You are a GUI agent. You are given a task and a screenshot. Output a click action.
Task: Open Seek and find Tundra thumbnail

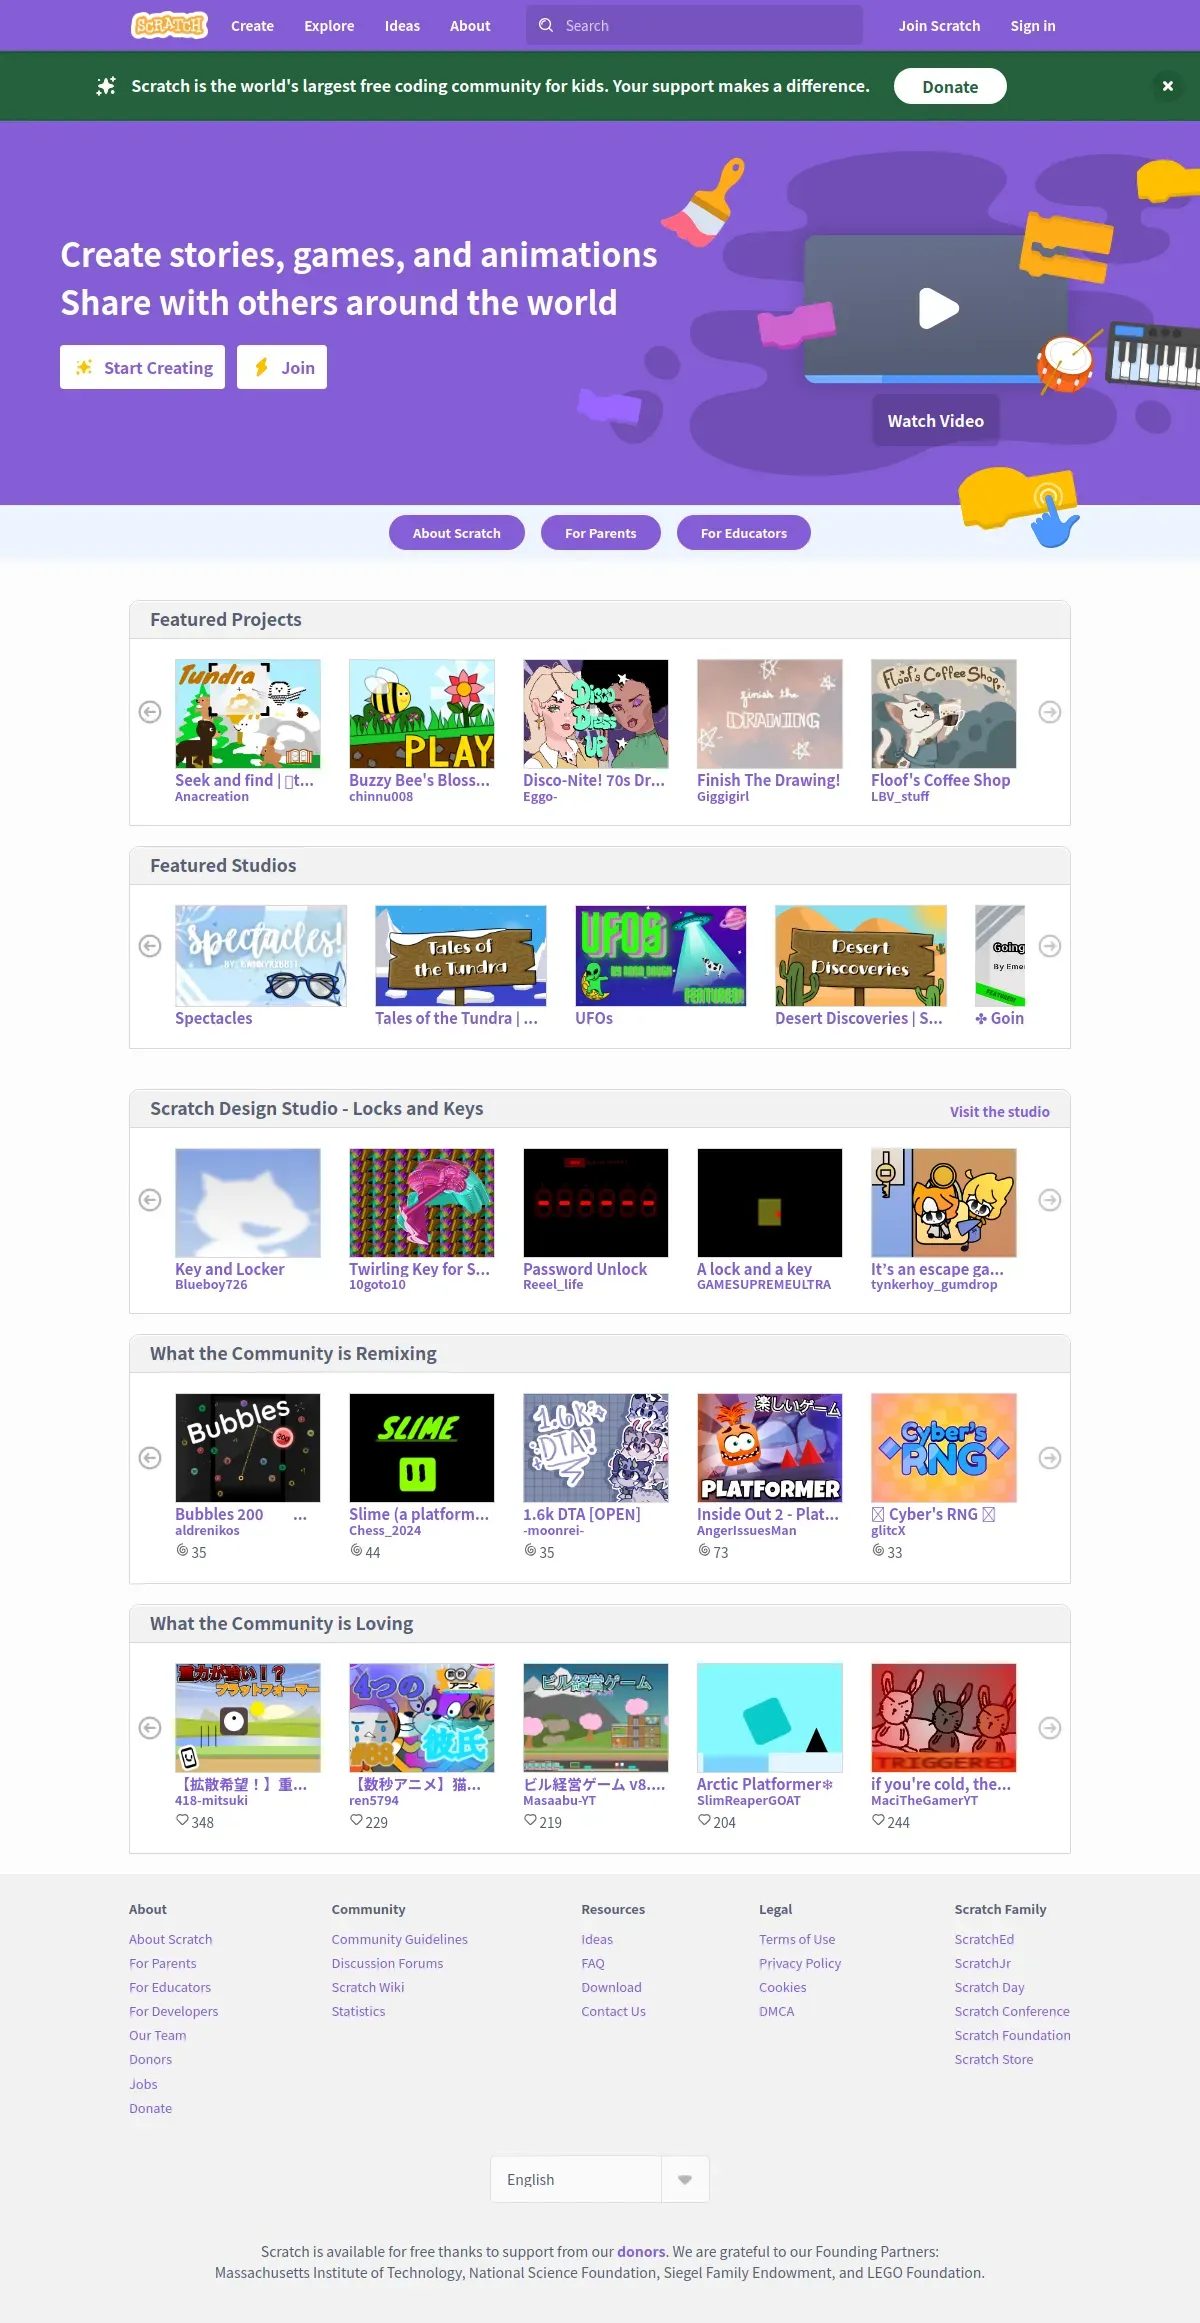pyautogui.click(x=248, y=714)
